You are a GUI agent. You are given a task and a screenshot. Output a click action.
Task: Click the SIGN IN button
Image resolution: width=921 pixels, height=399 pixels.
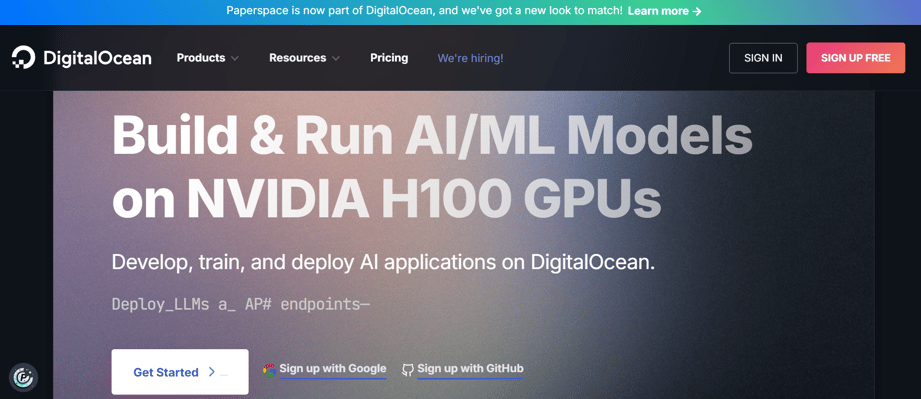pos(763,58)
